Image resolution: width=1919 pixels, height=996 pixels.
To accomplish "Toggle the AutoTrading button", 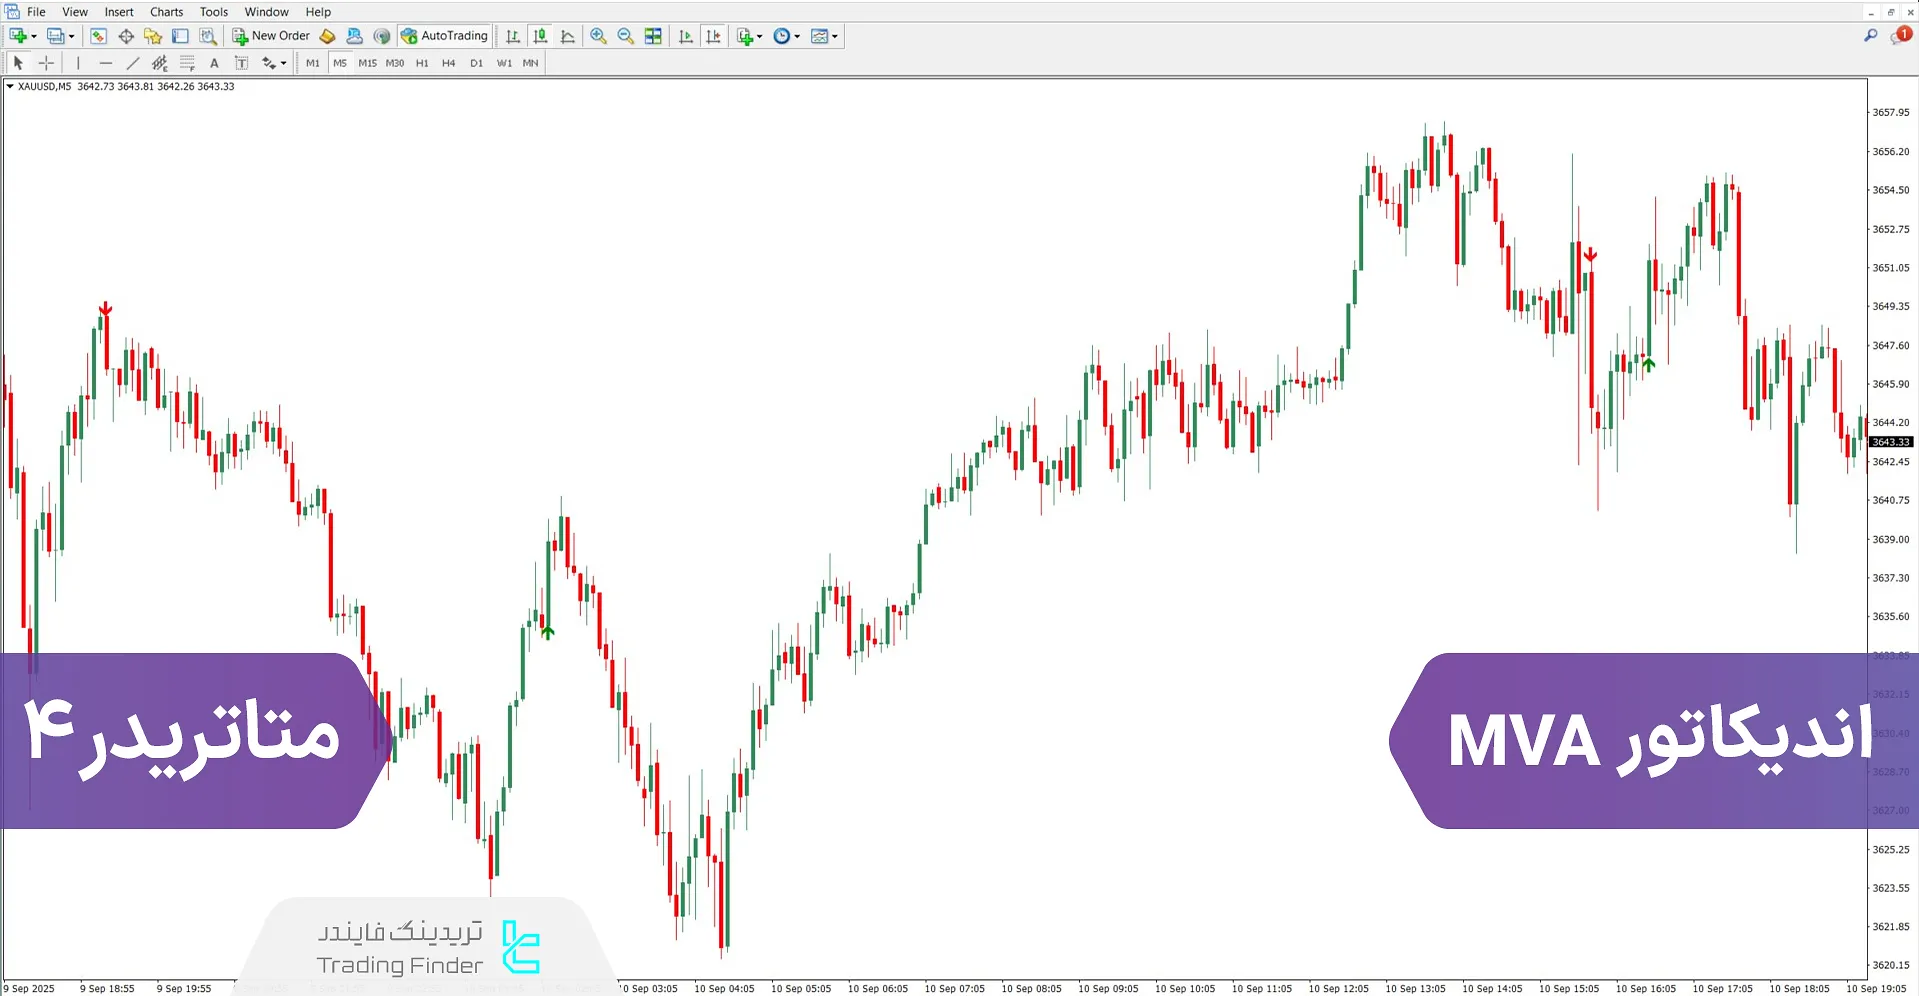I will 444,36.
